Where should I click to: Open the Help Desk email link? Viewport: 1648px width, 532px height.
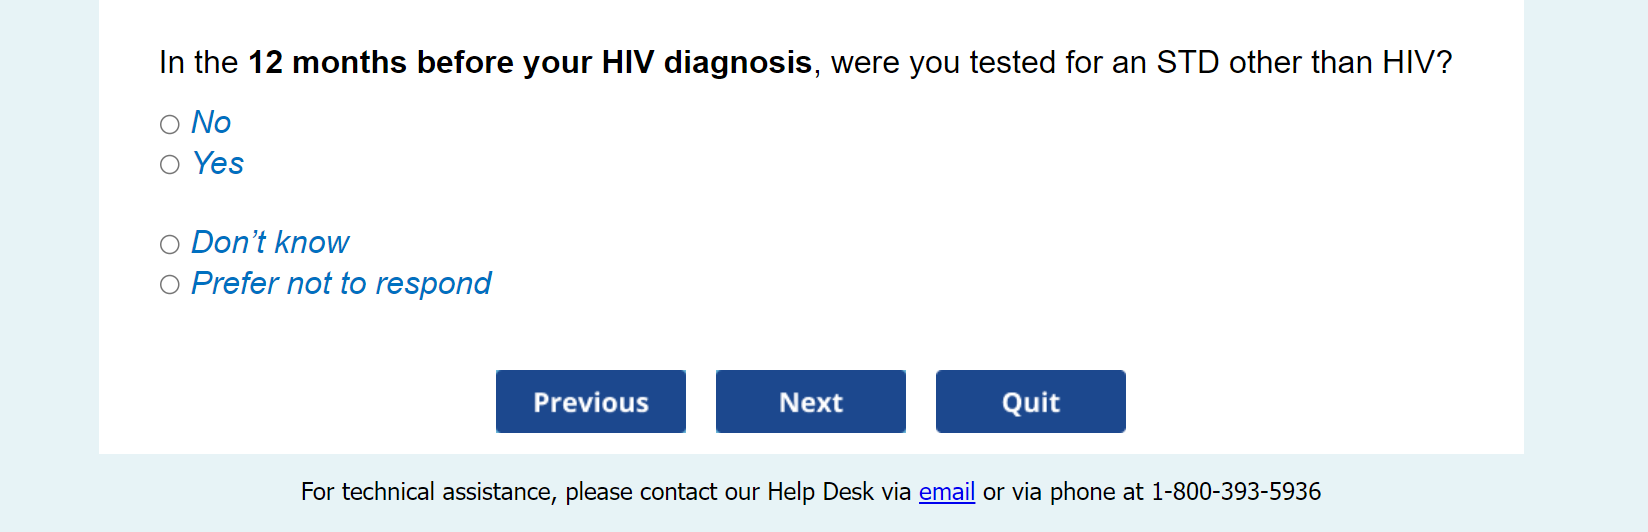click(946, 492)
